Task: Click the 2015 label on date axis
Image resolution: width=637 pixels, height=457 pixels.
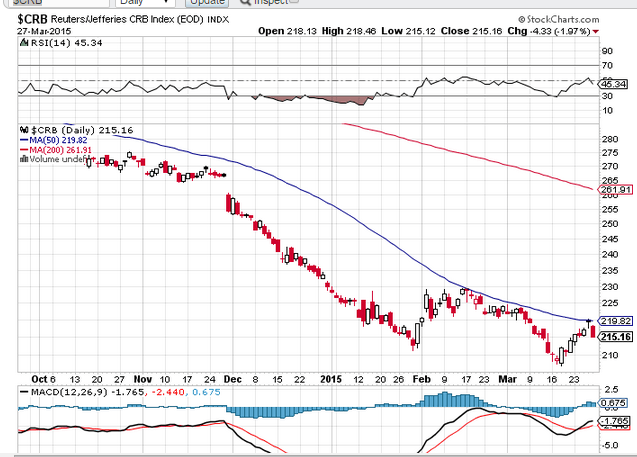Action: point(332,379)
